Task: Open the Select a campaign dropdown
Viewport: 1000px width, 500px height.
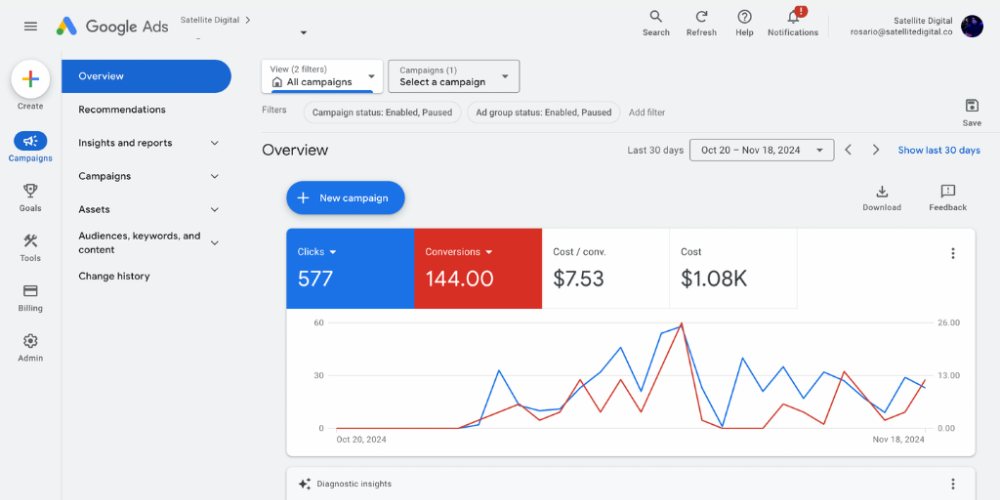Action: coord(453,77)
